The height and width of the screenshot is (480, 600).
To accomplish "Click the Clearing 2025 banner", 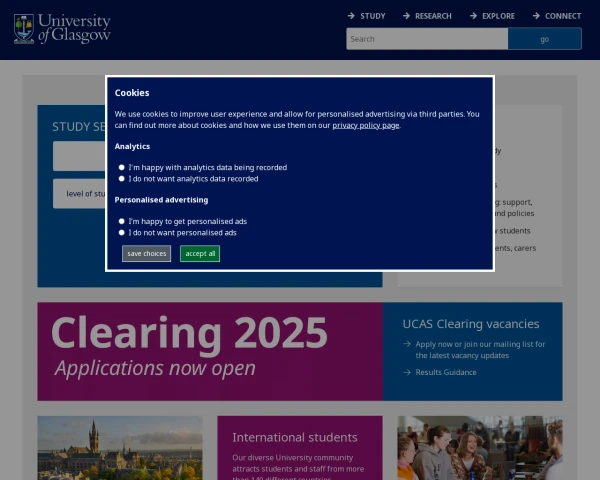I will point(210,351).
